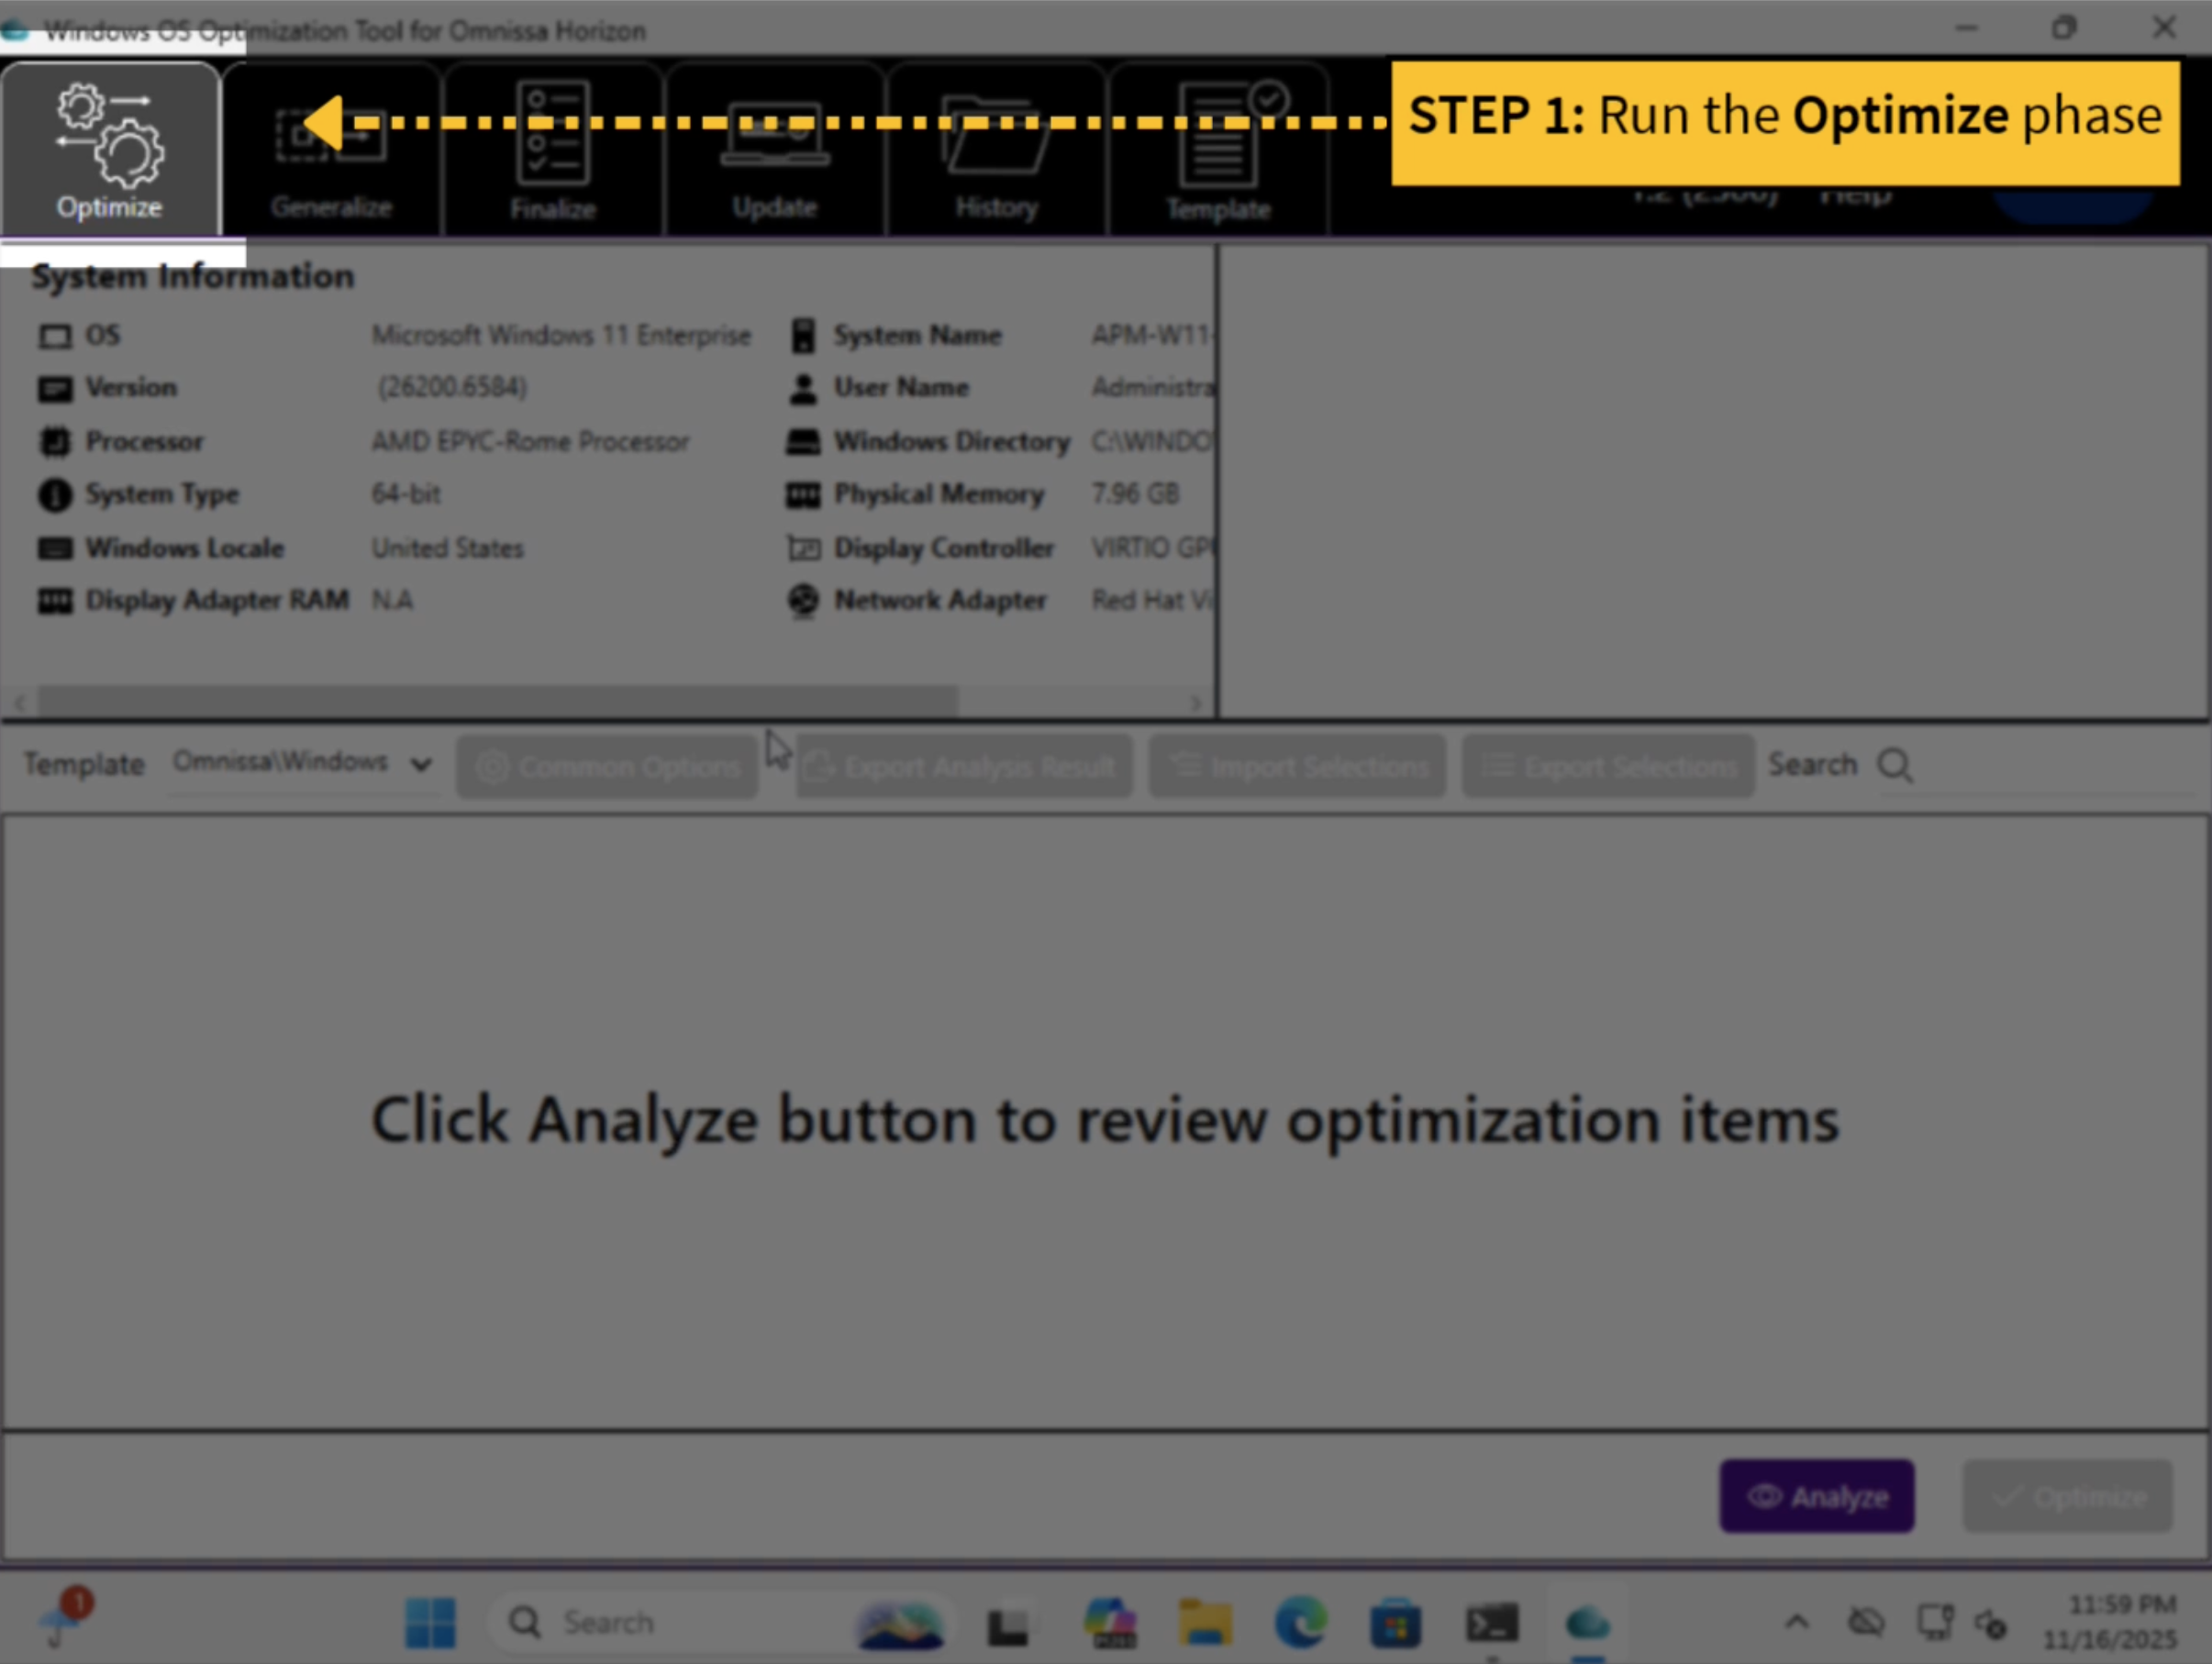Click the Network Adapter globe icon
Viewport: 2212px width, 1664px height.
click(803, 601)
